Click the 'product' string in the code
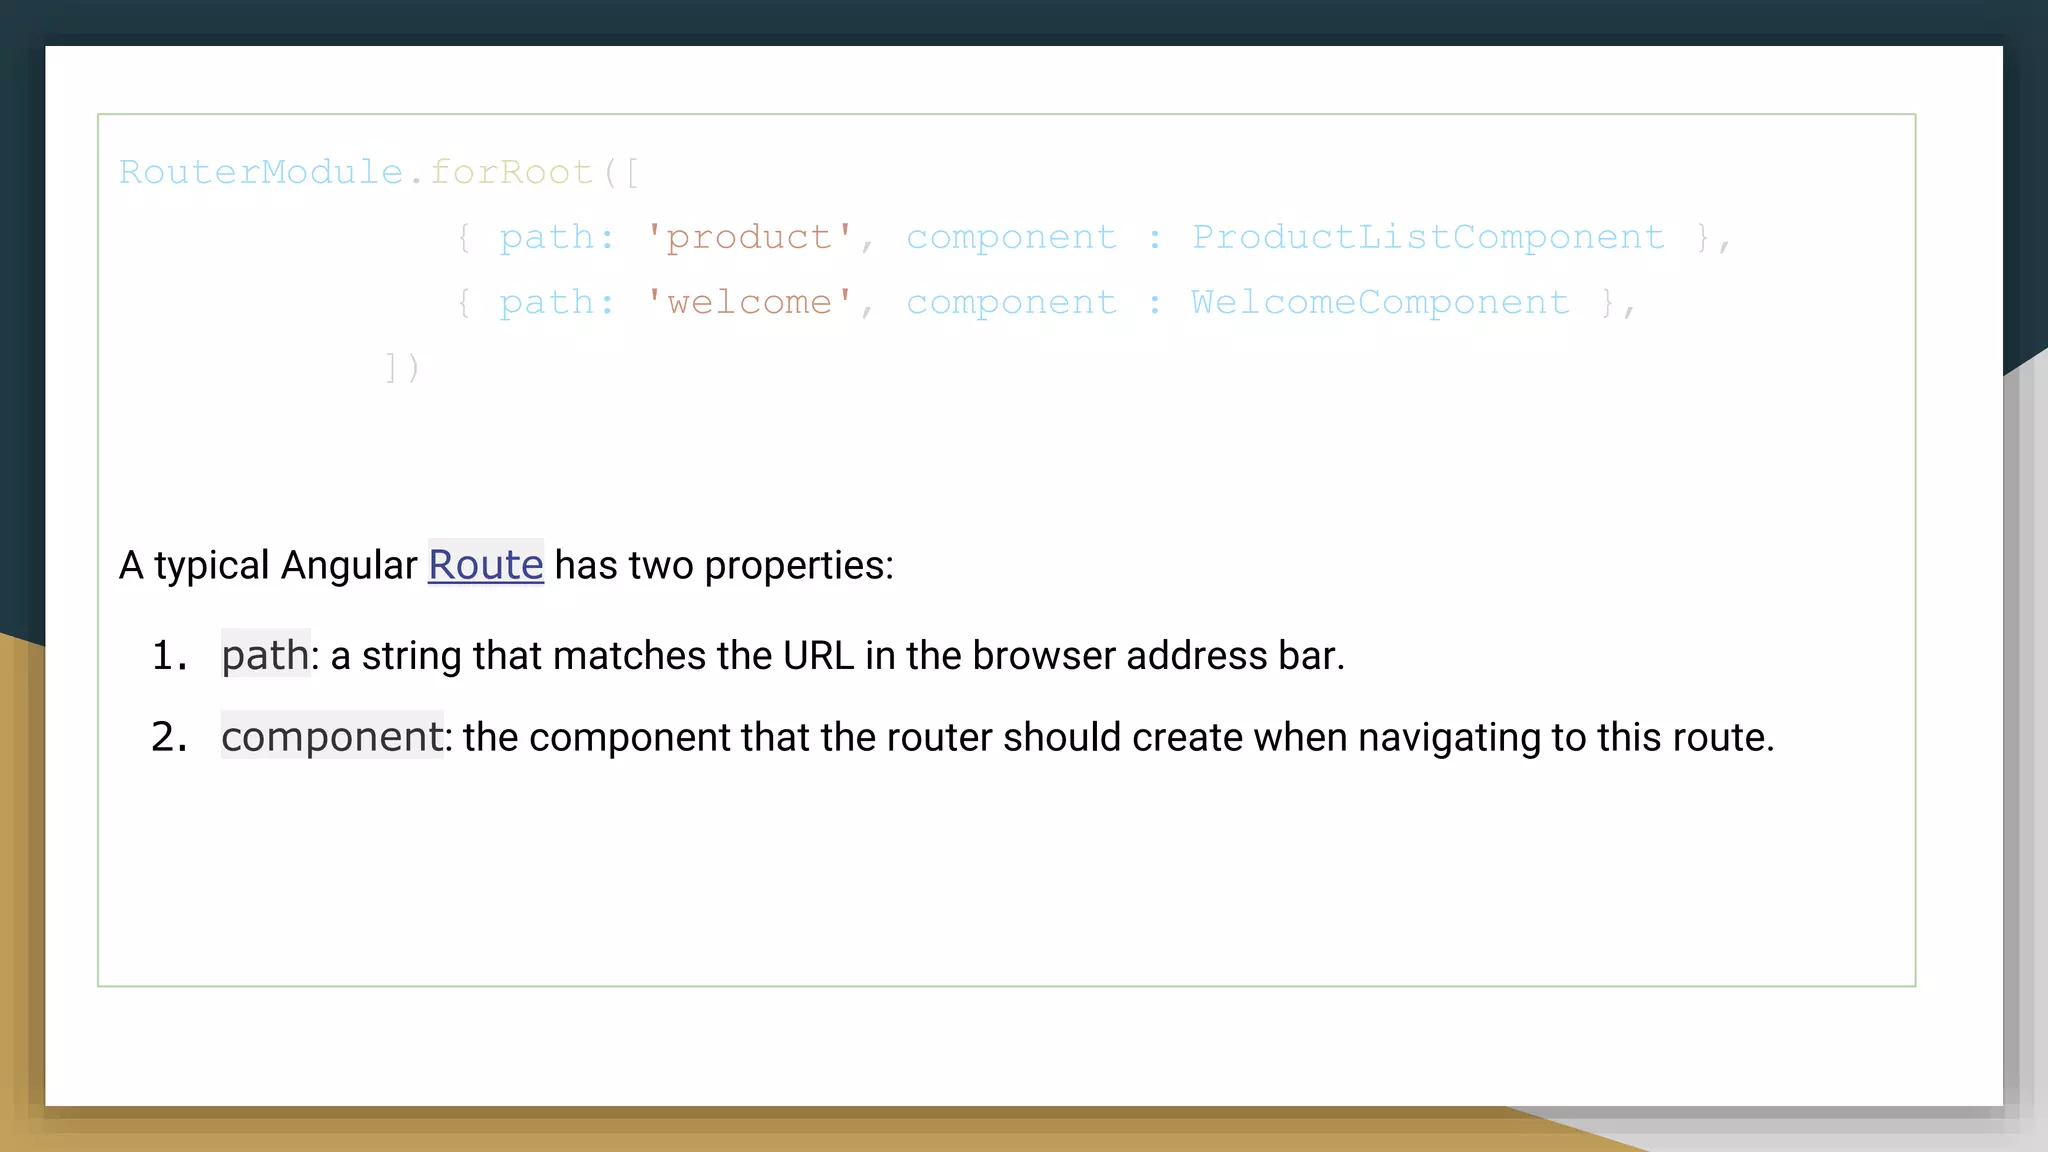2048x1152 pixels. point(749,237)
